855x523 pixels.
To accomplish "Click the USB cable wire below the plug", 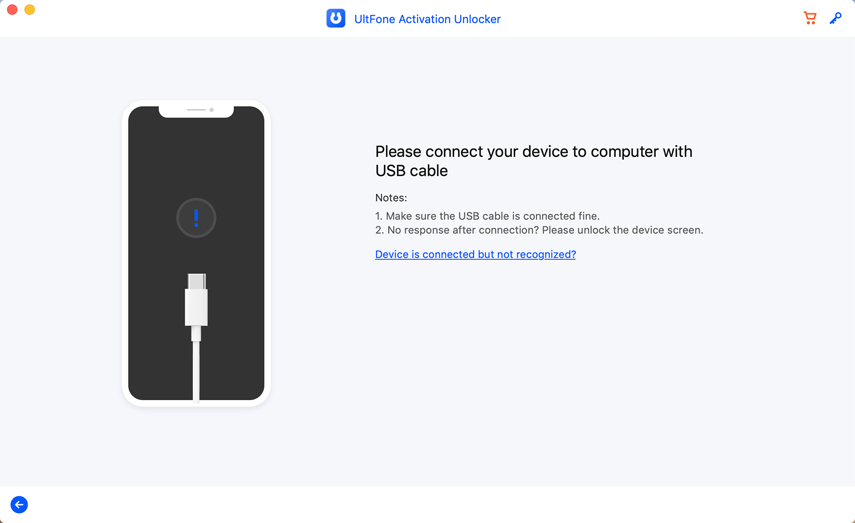I will 196,370.
